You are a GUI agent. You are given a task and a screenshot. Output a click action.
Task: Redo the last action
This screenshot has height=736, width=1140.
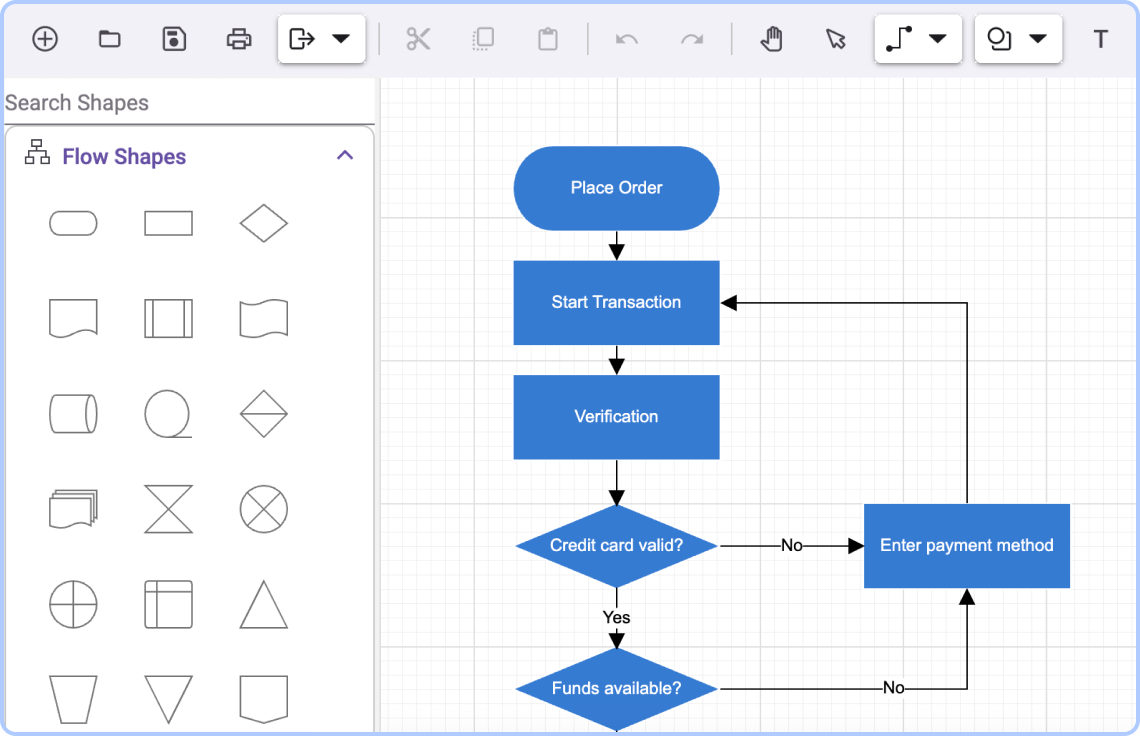[x=692, y=38]
